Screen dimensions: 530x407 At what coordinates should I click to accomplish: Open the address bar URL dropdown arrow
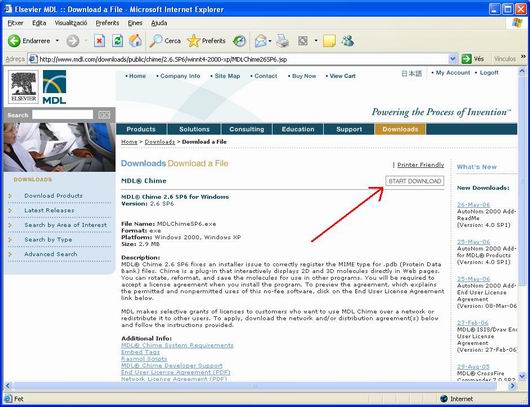click(x=453, y=59)
